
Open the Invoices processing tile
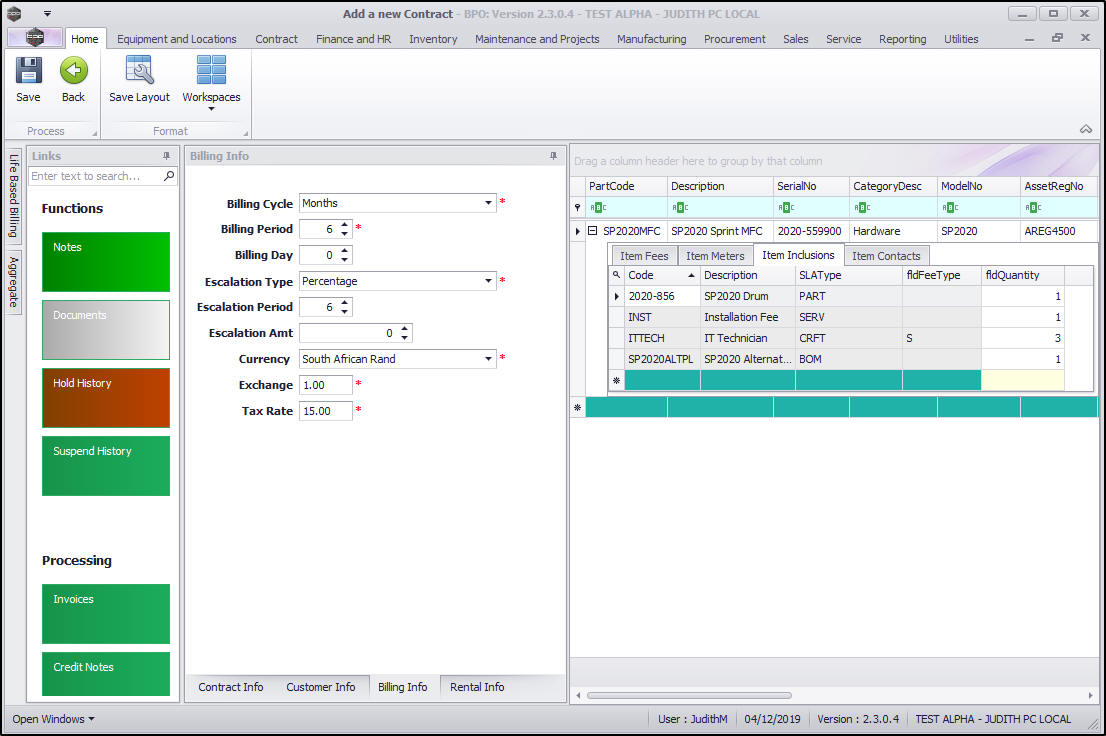click(106, 614)
